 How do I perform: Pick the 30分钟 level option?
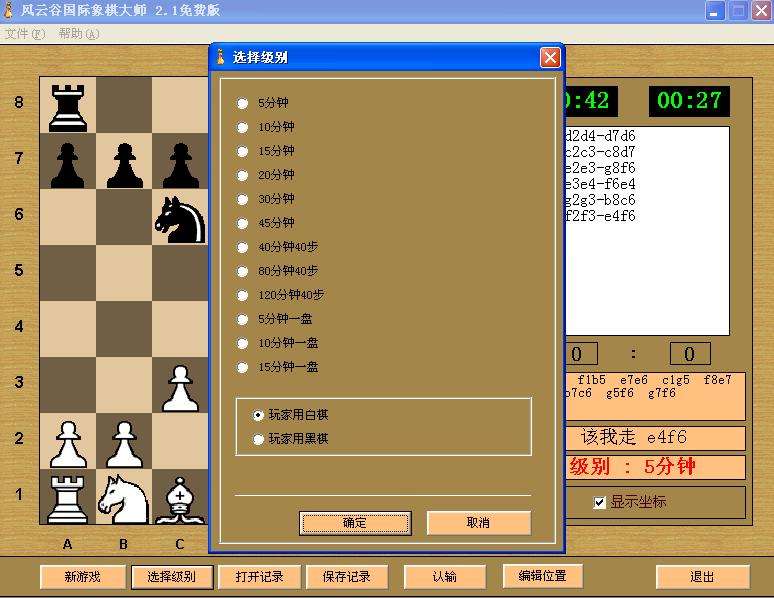pyautogui.click(x=242, y=199)
